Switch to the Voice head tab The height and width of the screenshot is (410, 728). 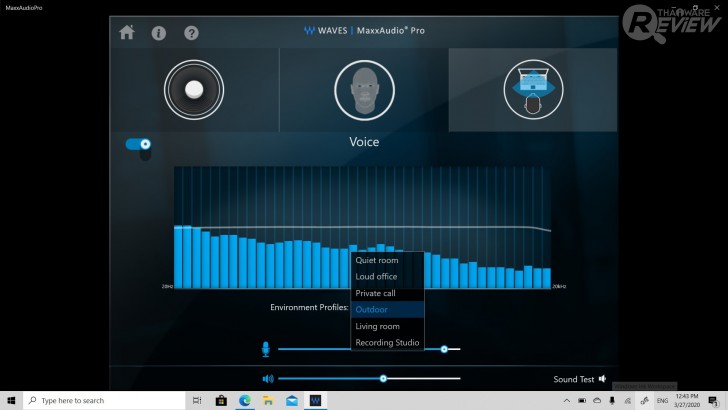[x=364, y=90]
